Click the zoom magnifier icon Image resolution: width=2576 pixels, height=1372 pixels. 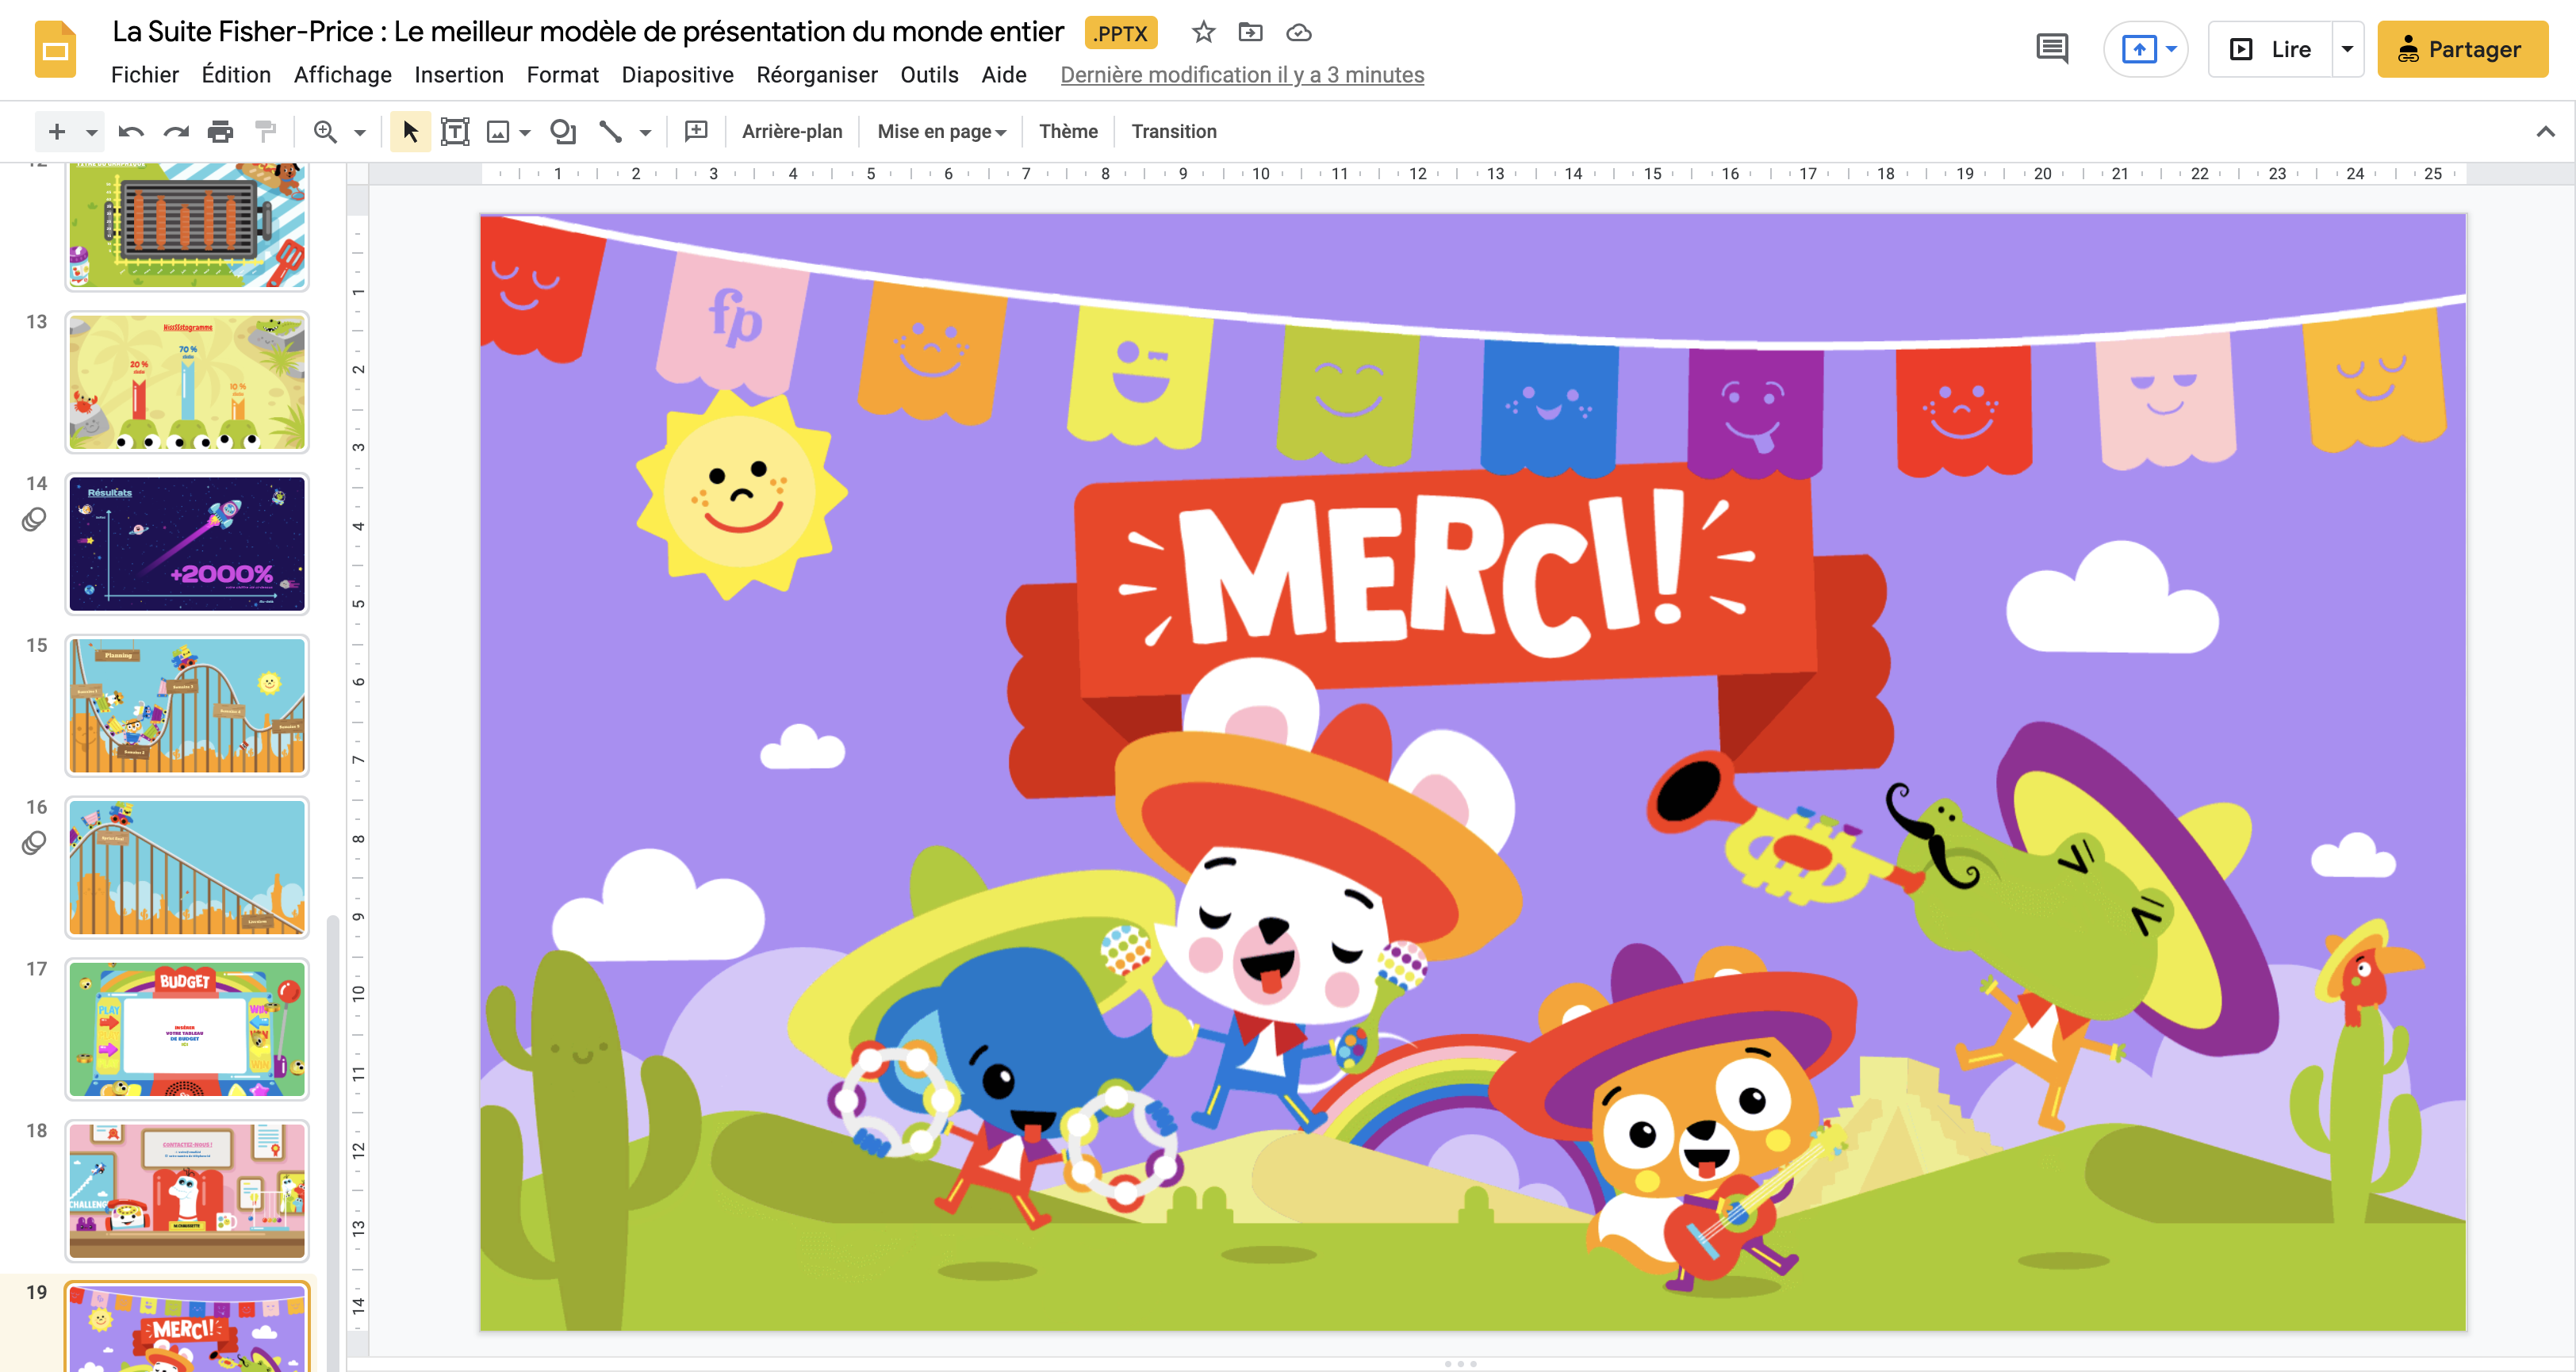click(x=325, y=131)
